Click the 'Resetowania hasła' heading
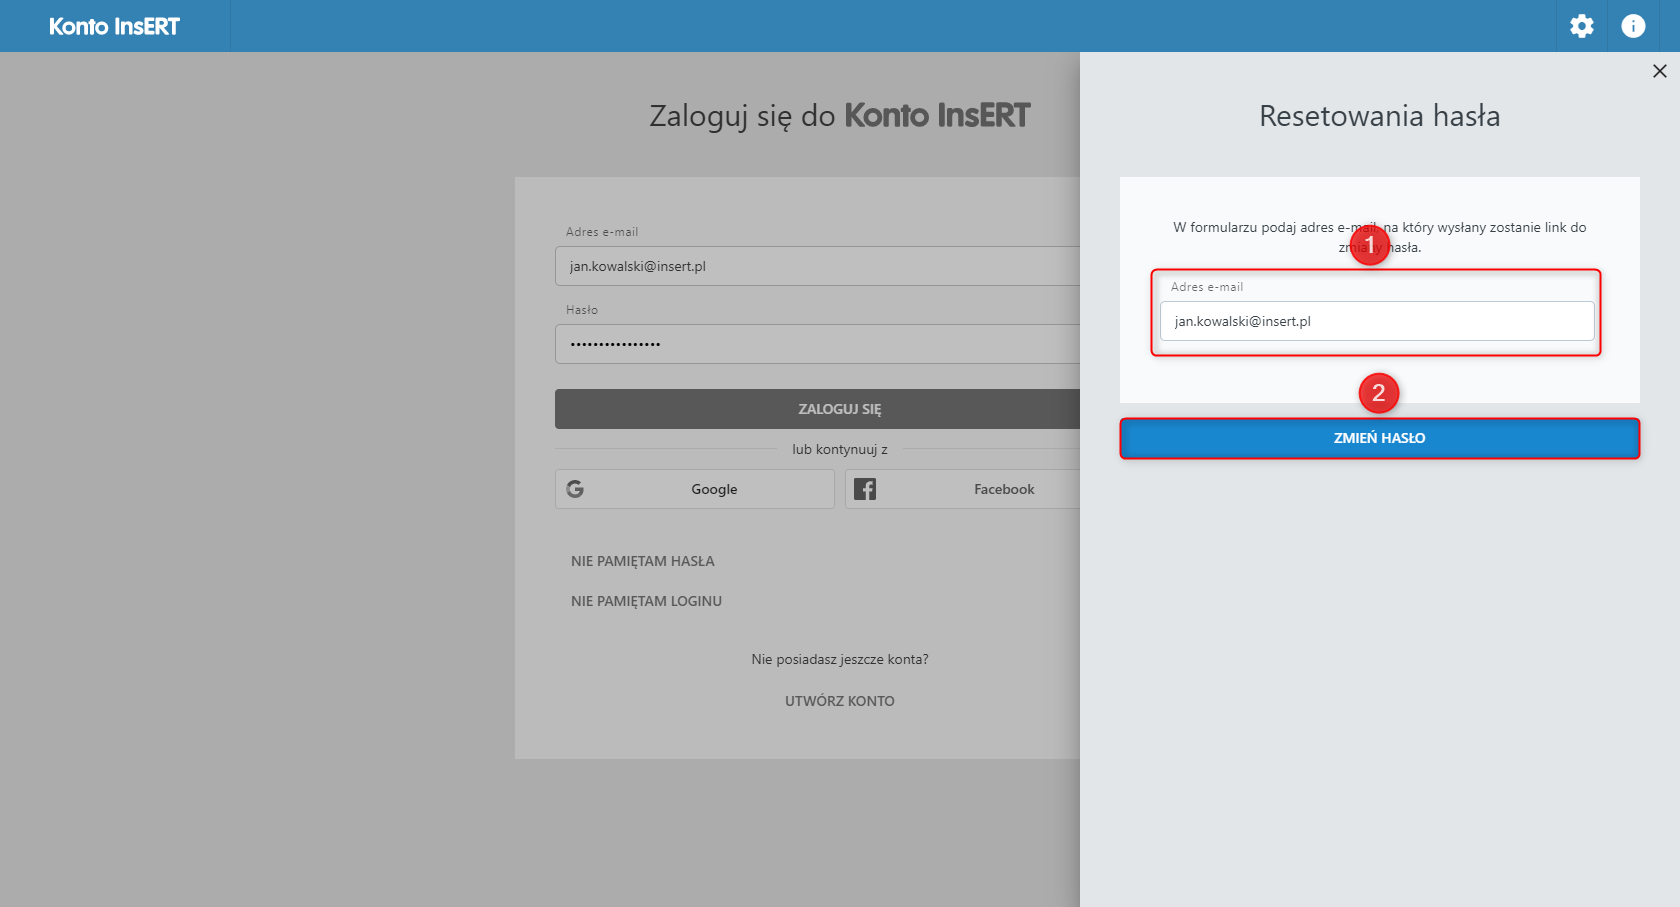Image resolution: width=1680 pixels, height=907 pixels. point(1380,116)
